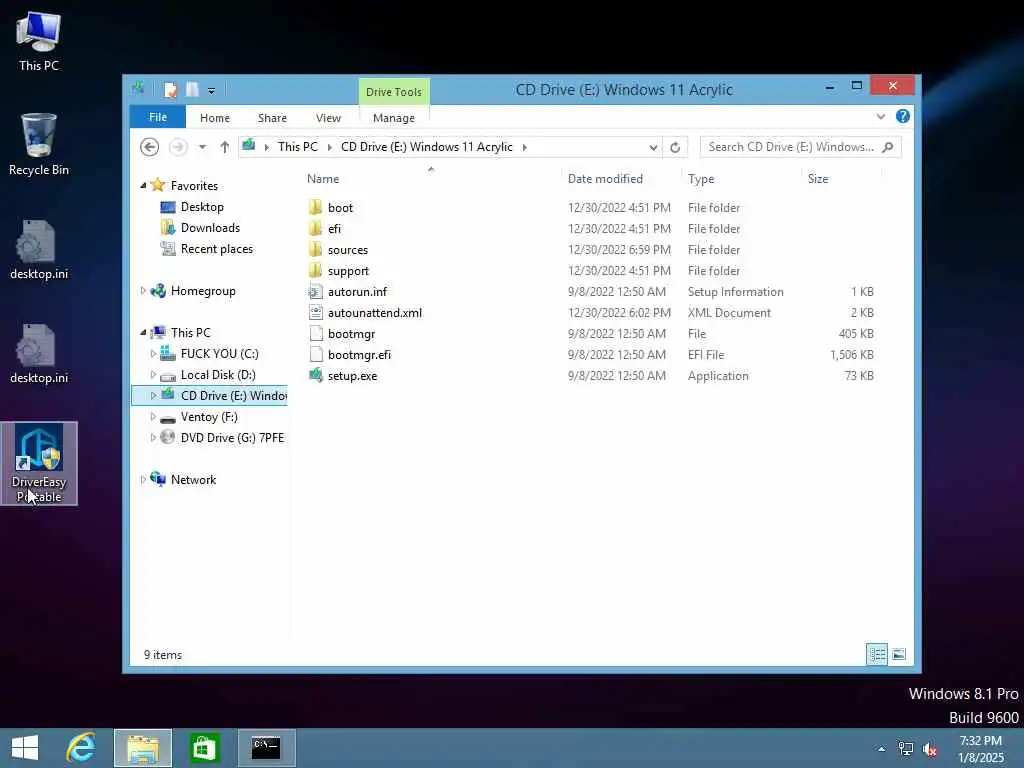1024x768 pixels.
Task: Click This PC in the address bar
Action: click(298, 147)
